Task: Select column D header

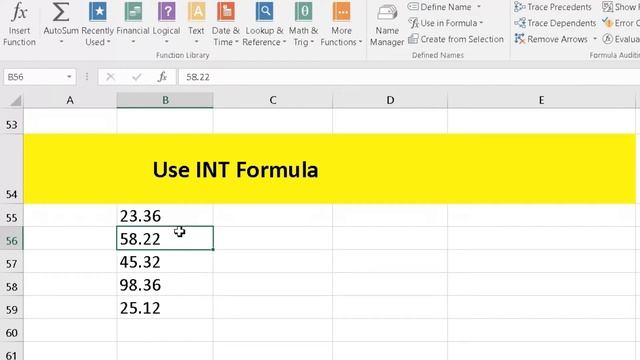Action: click(390, 100)
